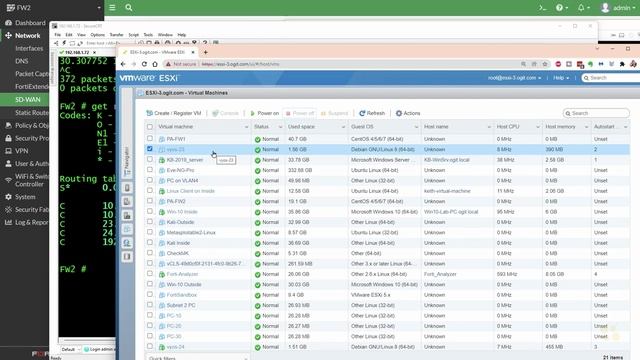Click the bookmark star icon in address bar
Viewport: 640px width, 360px height.
click(545, 64)
